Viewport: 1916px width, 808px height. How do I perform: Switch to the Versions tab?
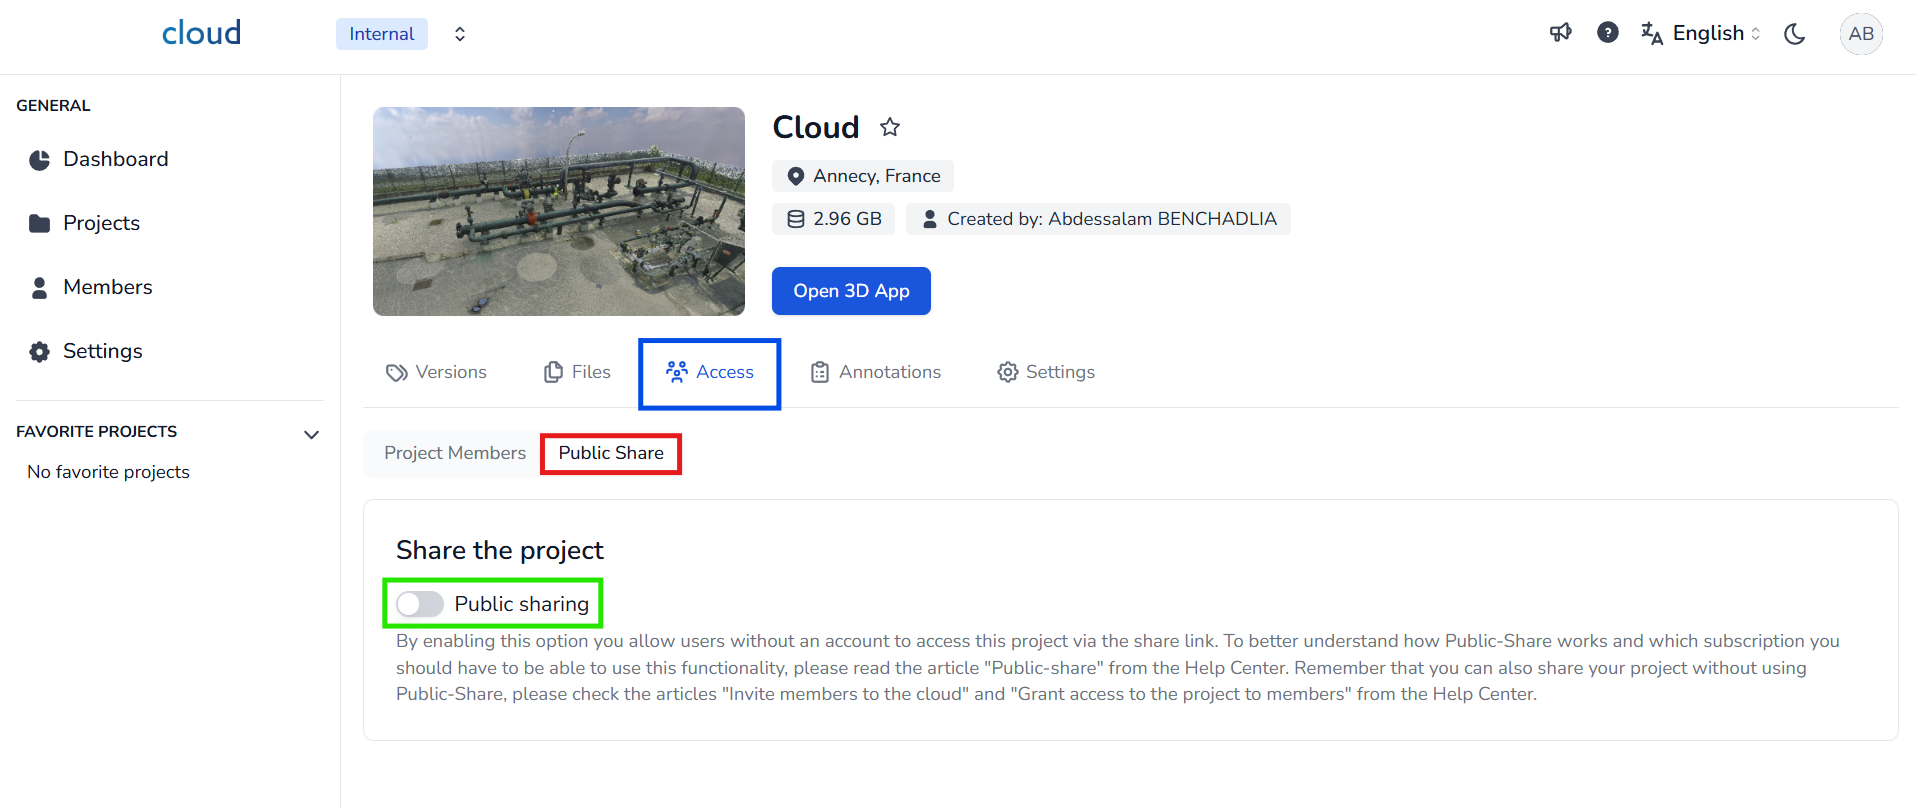pyautogui.click(x=437, y=372)
